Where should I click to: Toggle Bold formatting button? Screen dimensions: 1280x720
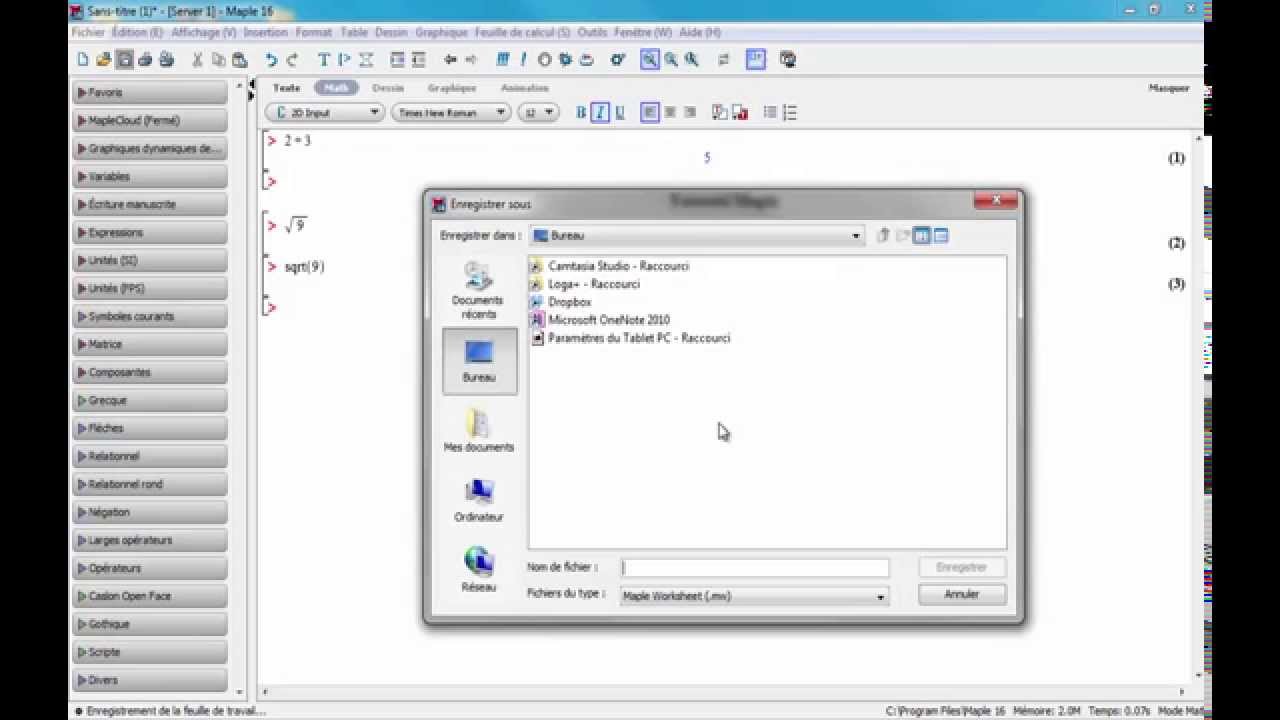point(581,113)
